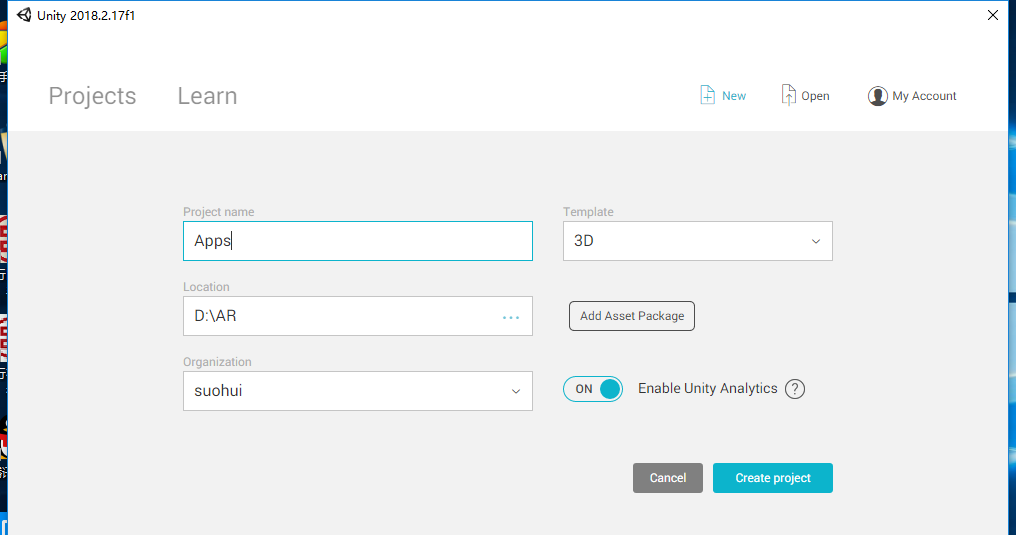Expand the Template 3D dropdown
This screenshot has height=535, width=1016.
pos(698,241)
